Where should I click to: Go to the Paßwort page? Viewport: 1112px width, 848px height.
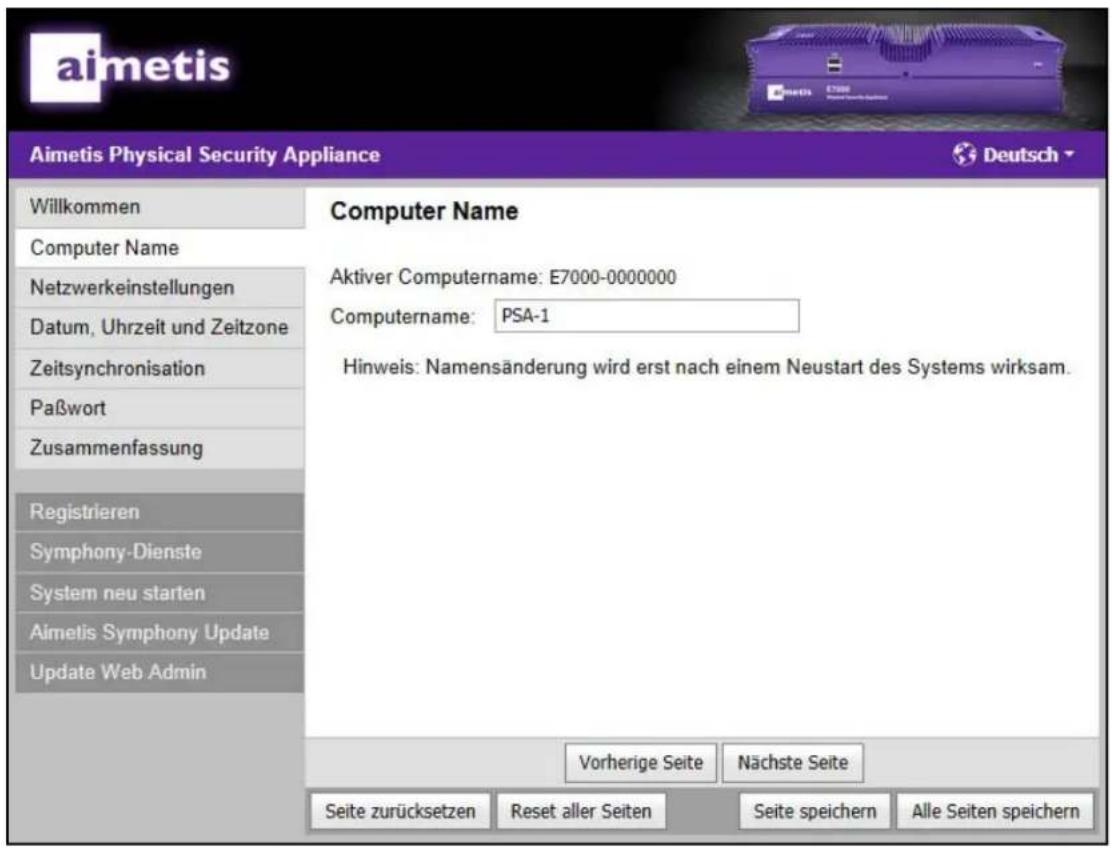point(160,408)
